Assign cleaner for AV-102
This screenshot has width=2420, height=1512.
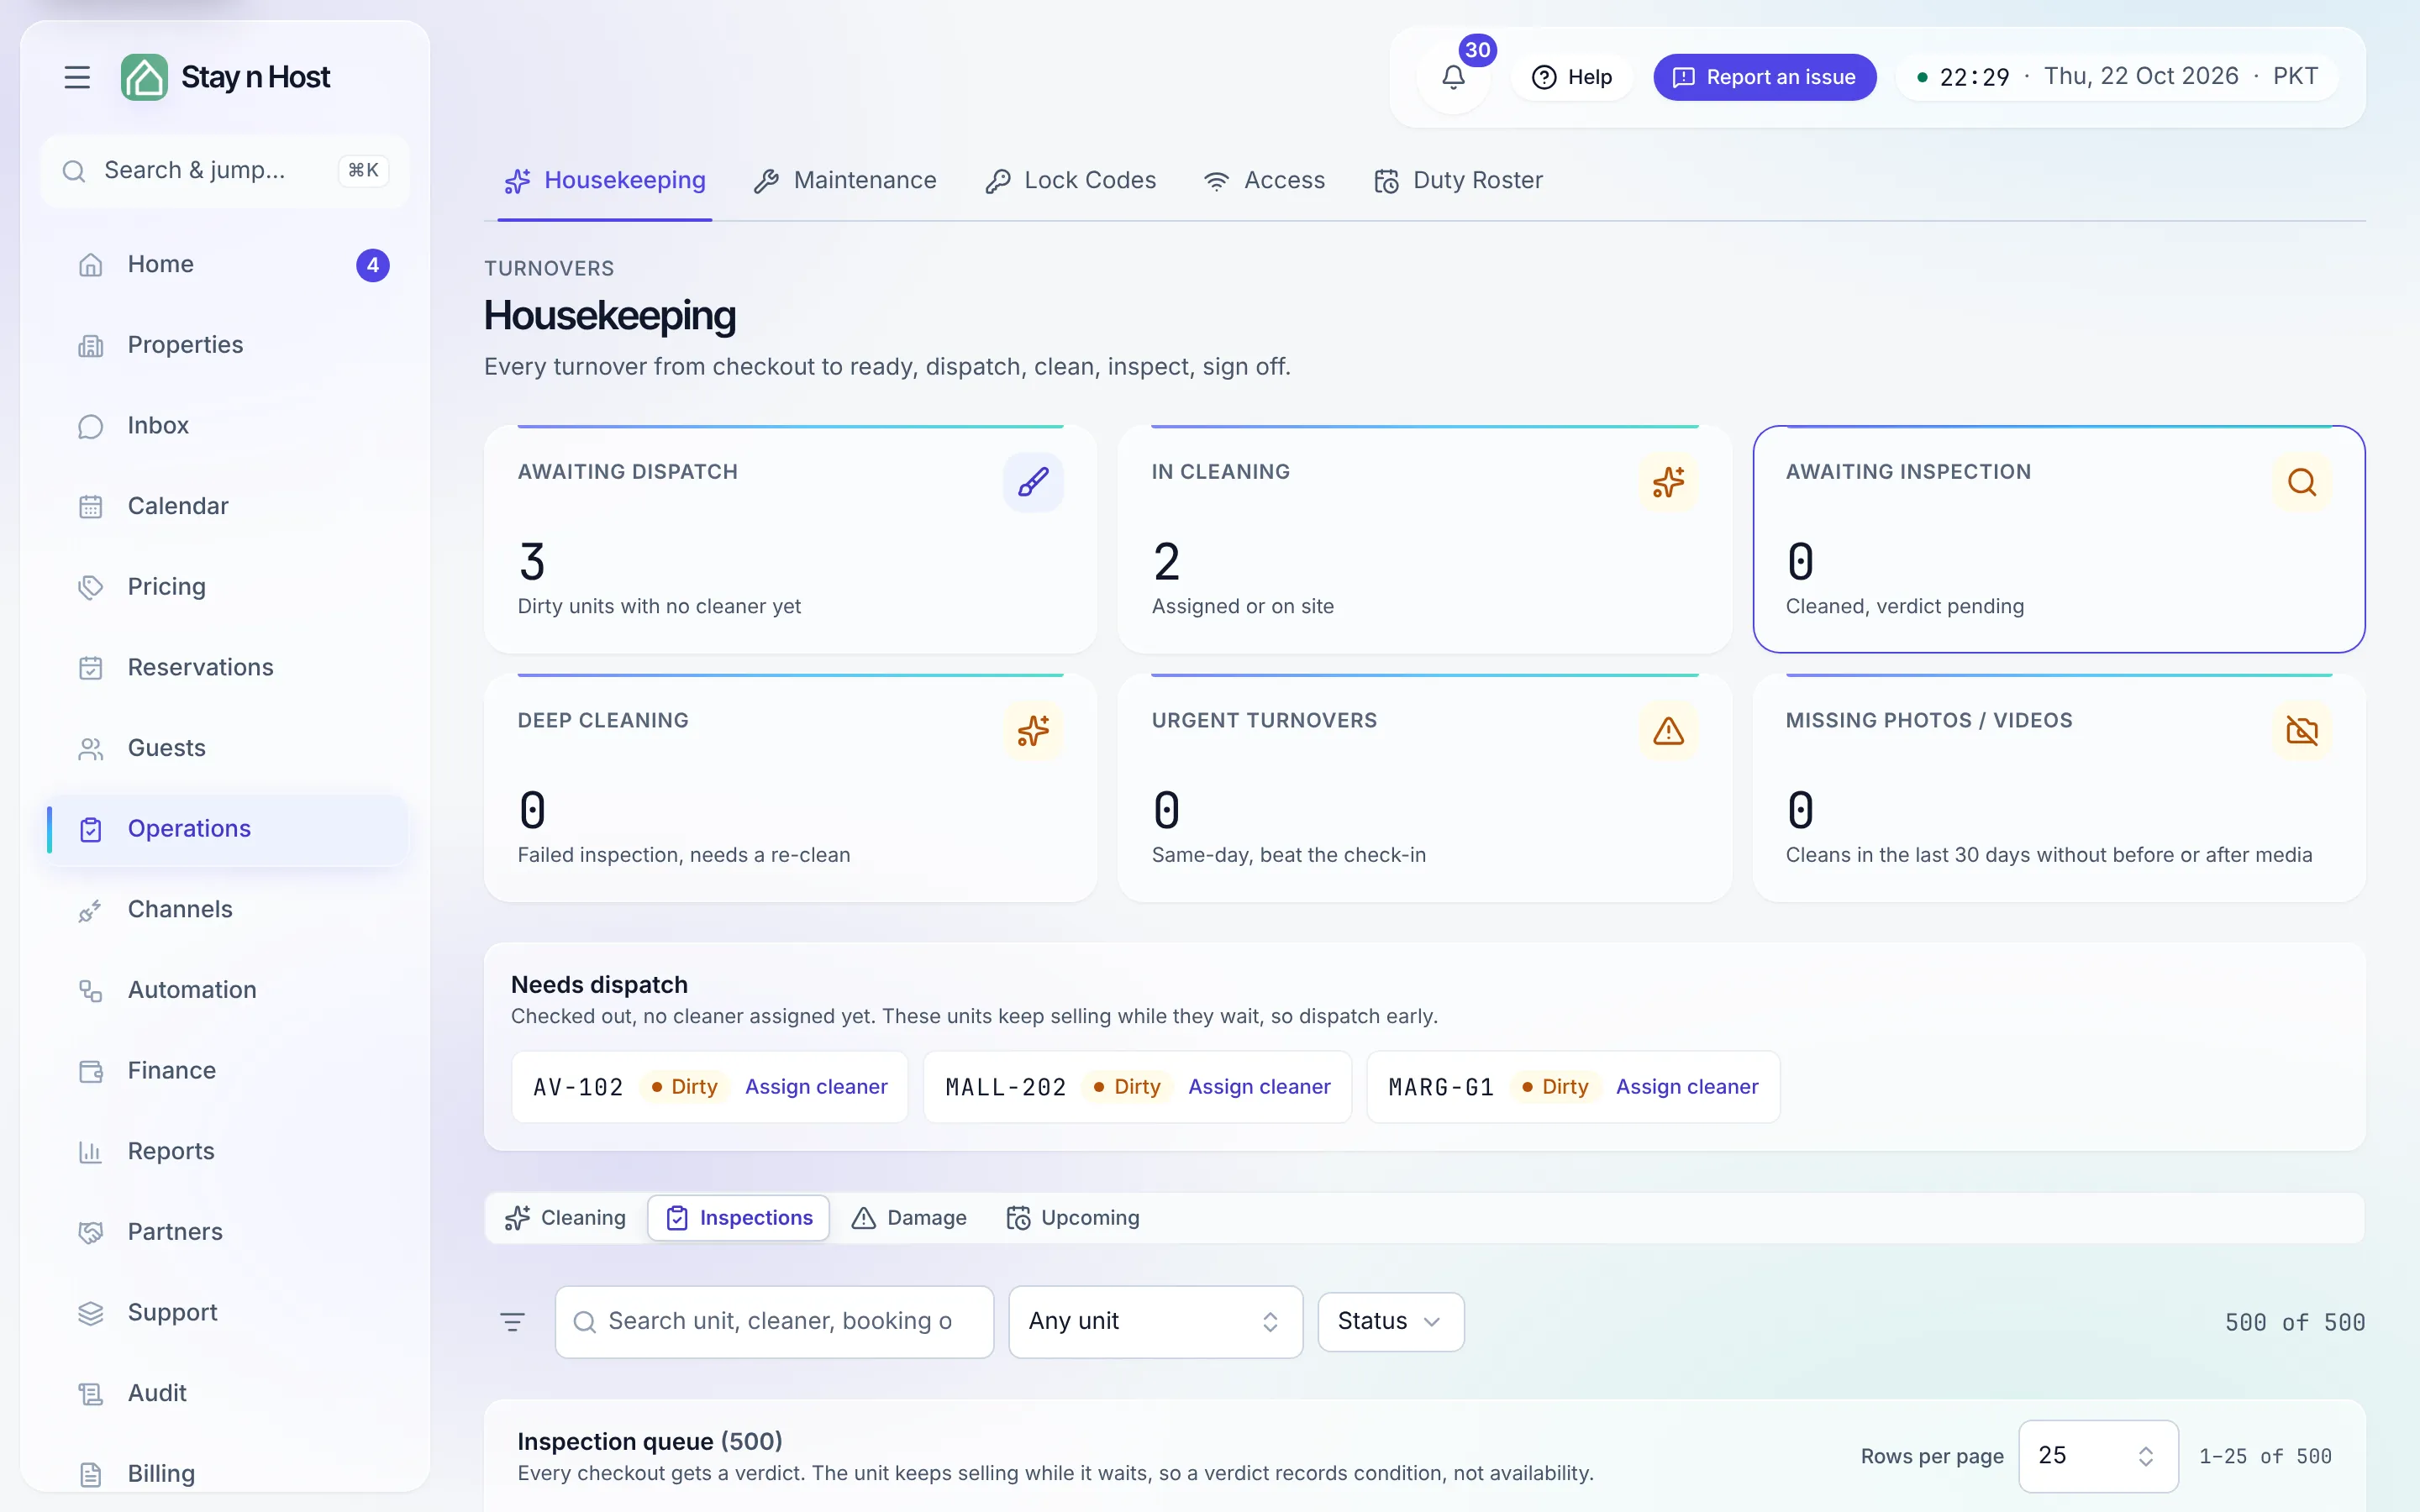pos(816,1087)
